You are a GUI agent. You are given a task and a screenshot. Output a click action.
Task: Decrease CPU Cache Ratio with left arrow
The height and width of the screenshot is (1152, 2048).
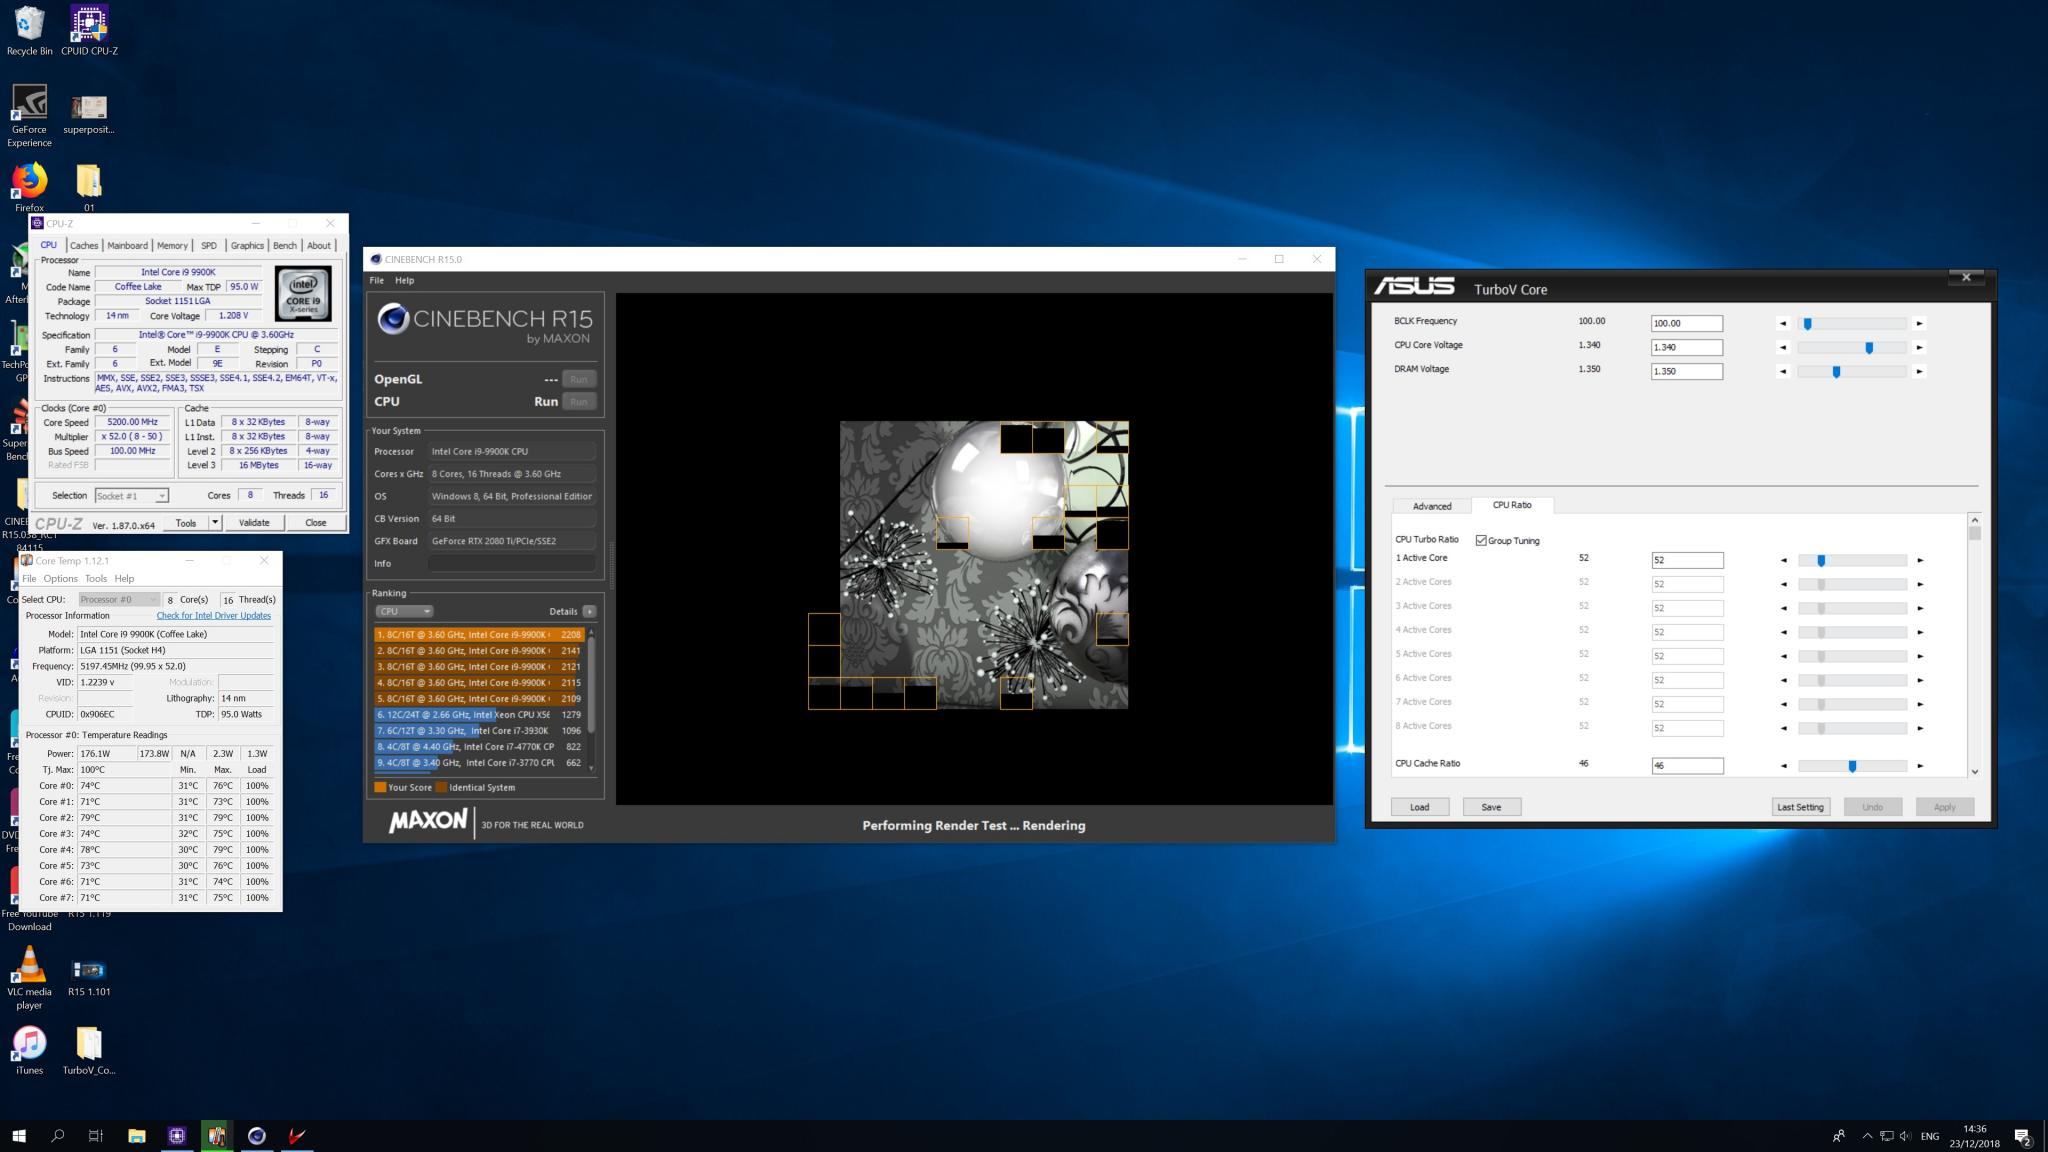pos(1783,766)
